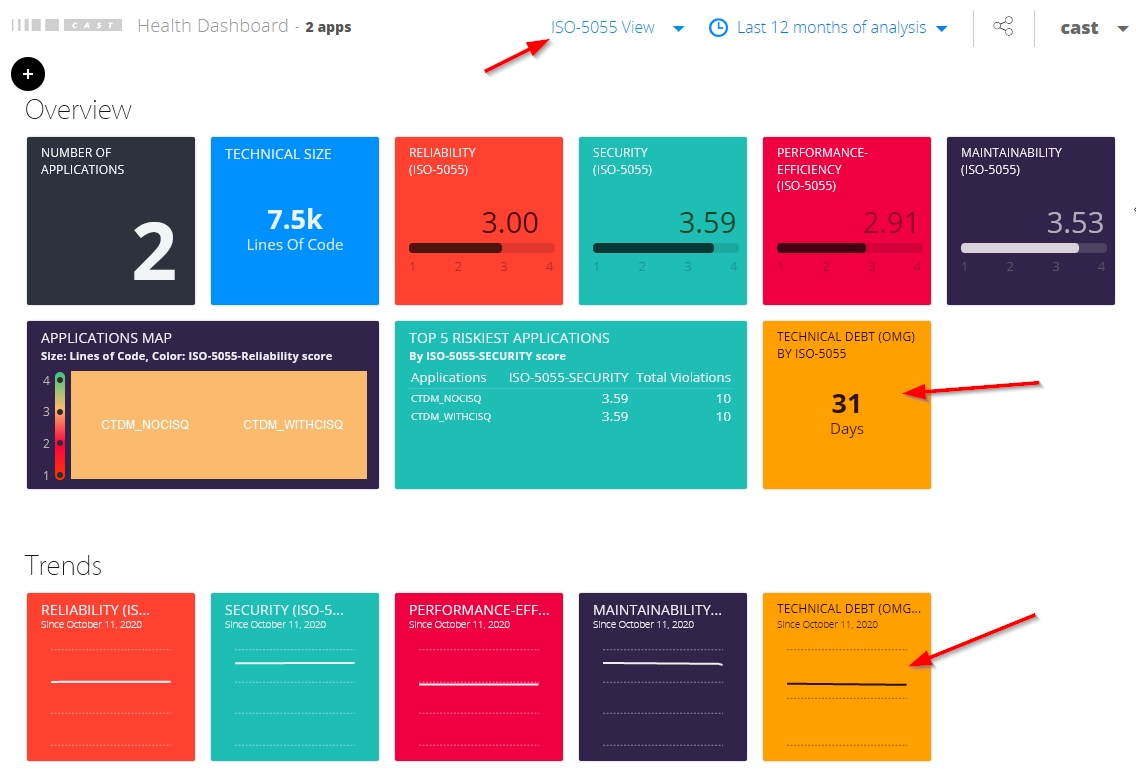Click the clock icon beside analysis period
Viewport: 1136px width, 781px height.
[x=718, y=28]
